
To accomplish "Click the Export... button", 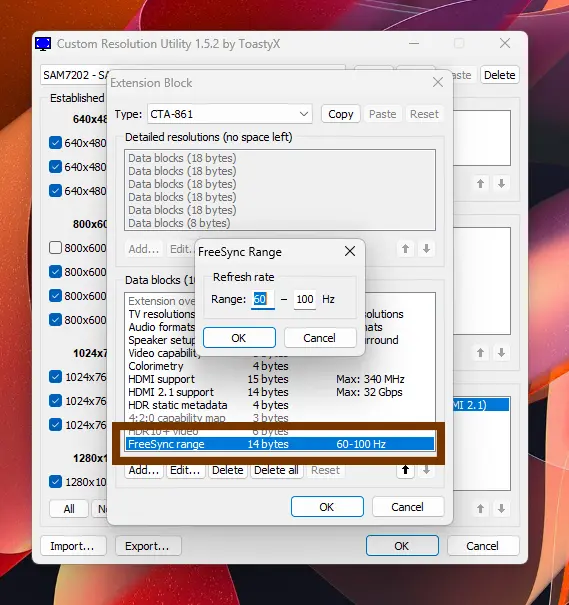I will click(147, 546).
